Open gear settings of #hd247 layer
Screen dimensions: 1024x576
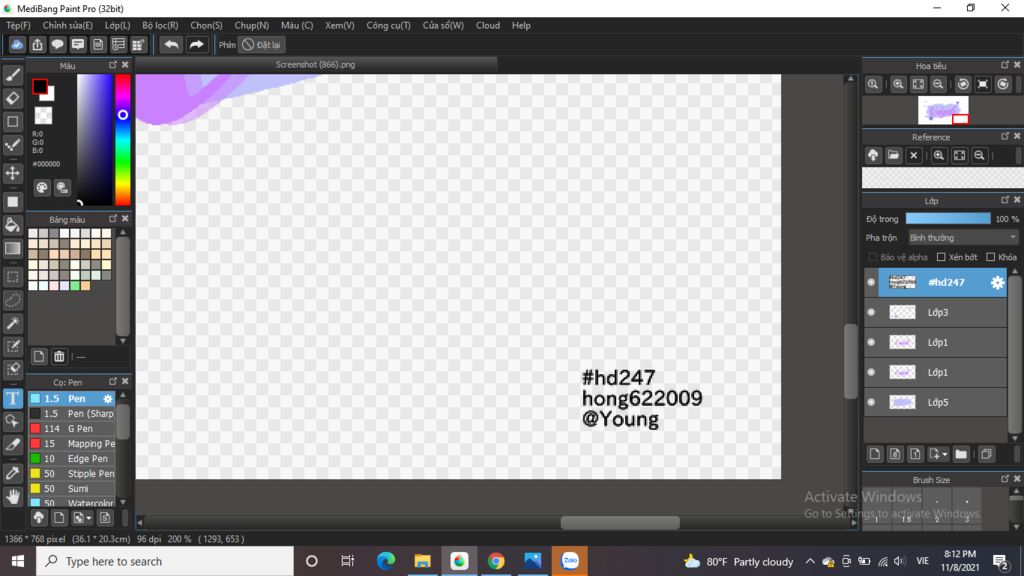(x=997, y=282)
